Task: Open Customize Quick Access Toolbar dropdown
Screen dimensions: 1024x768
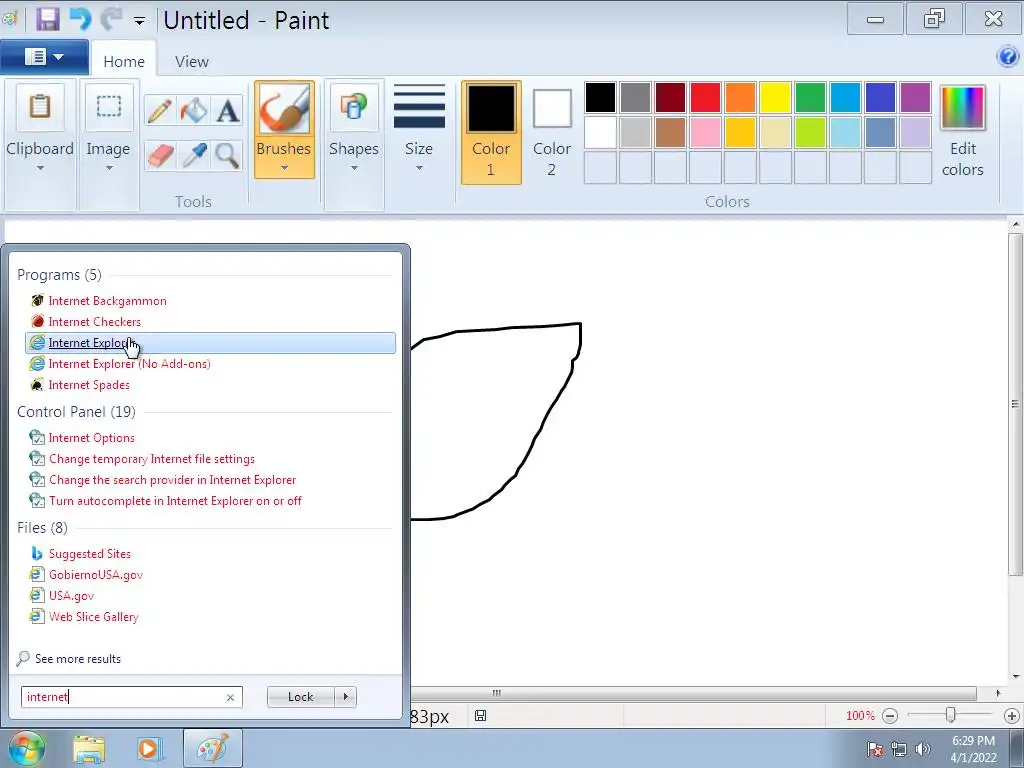Action: coord(139,21)
